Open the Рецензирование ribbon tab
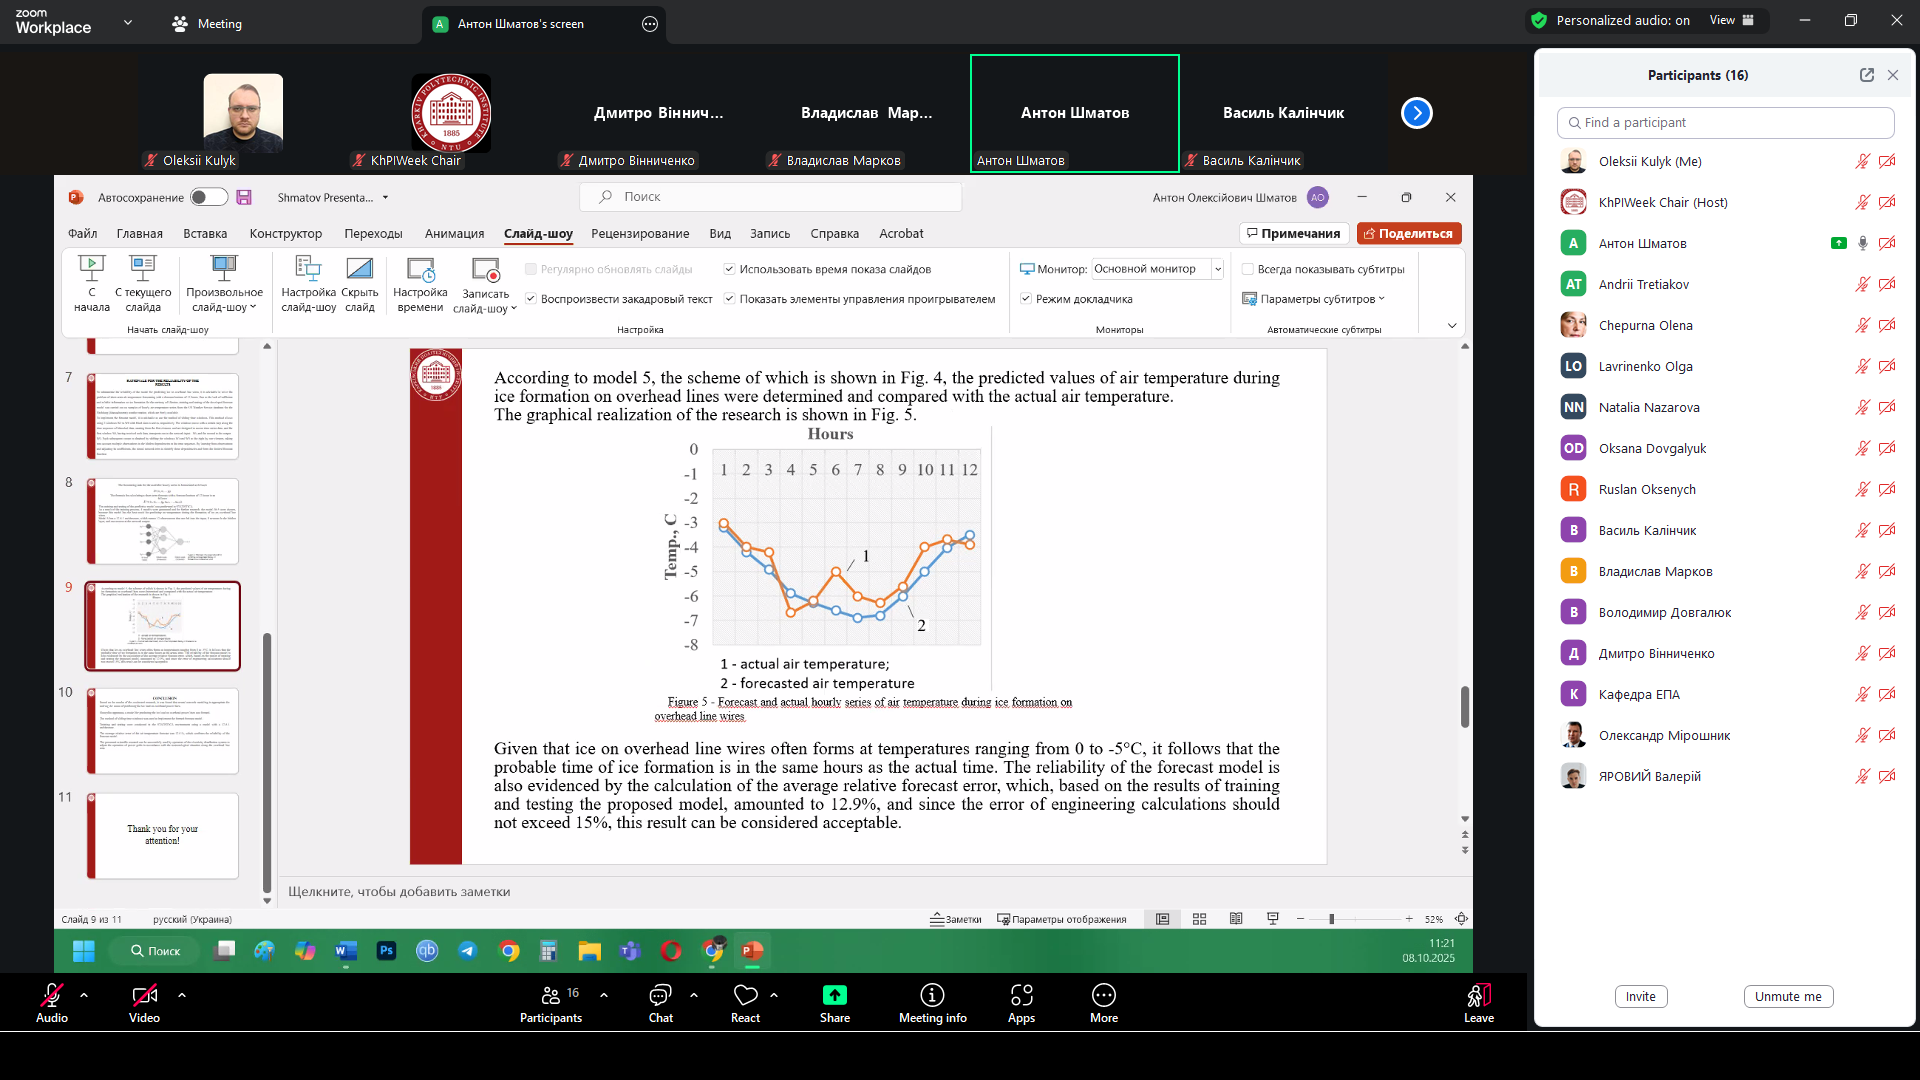Image resolution: width=1920 pixels, height=1080 pixels. [x=640, y=233]
